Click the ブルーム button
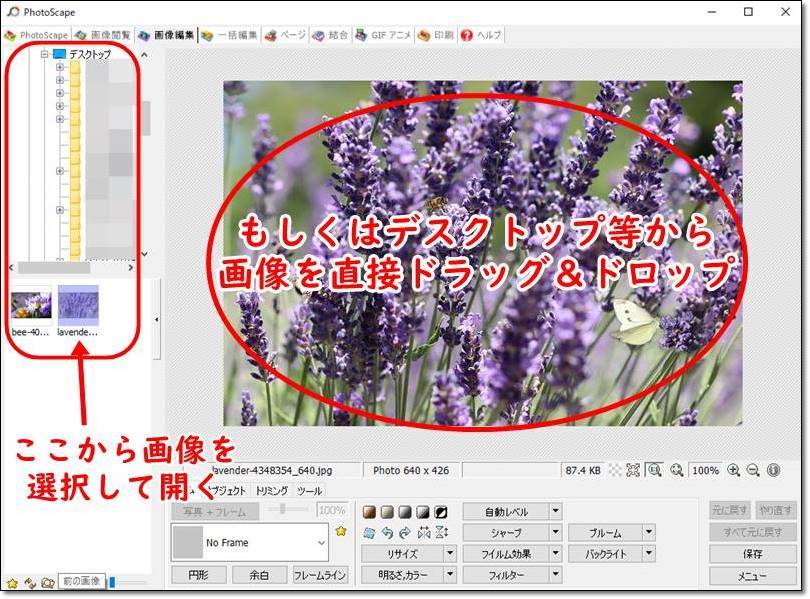810x599 pixels. pyautogui.click(x=605, y=532)
